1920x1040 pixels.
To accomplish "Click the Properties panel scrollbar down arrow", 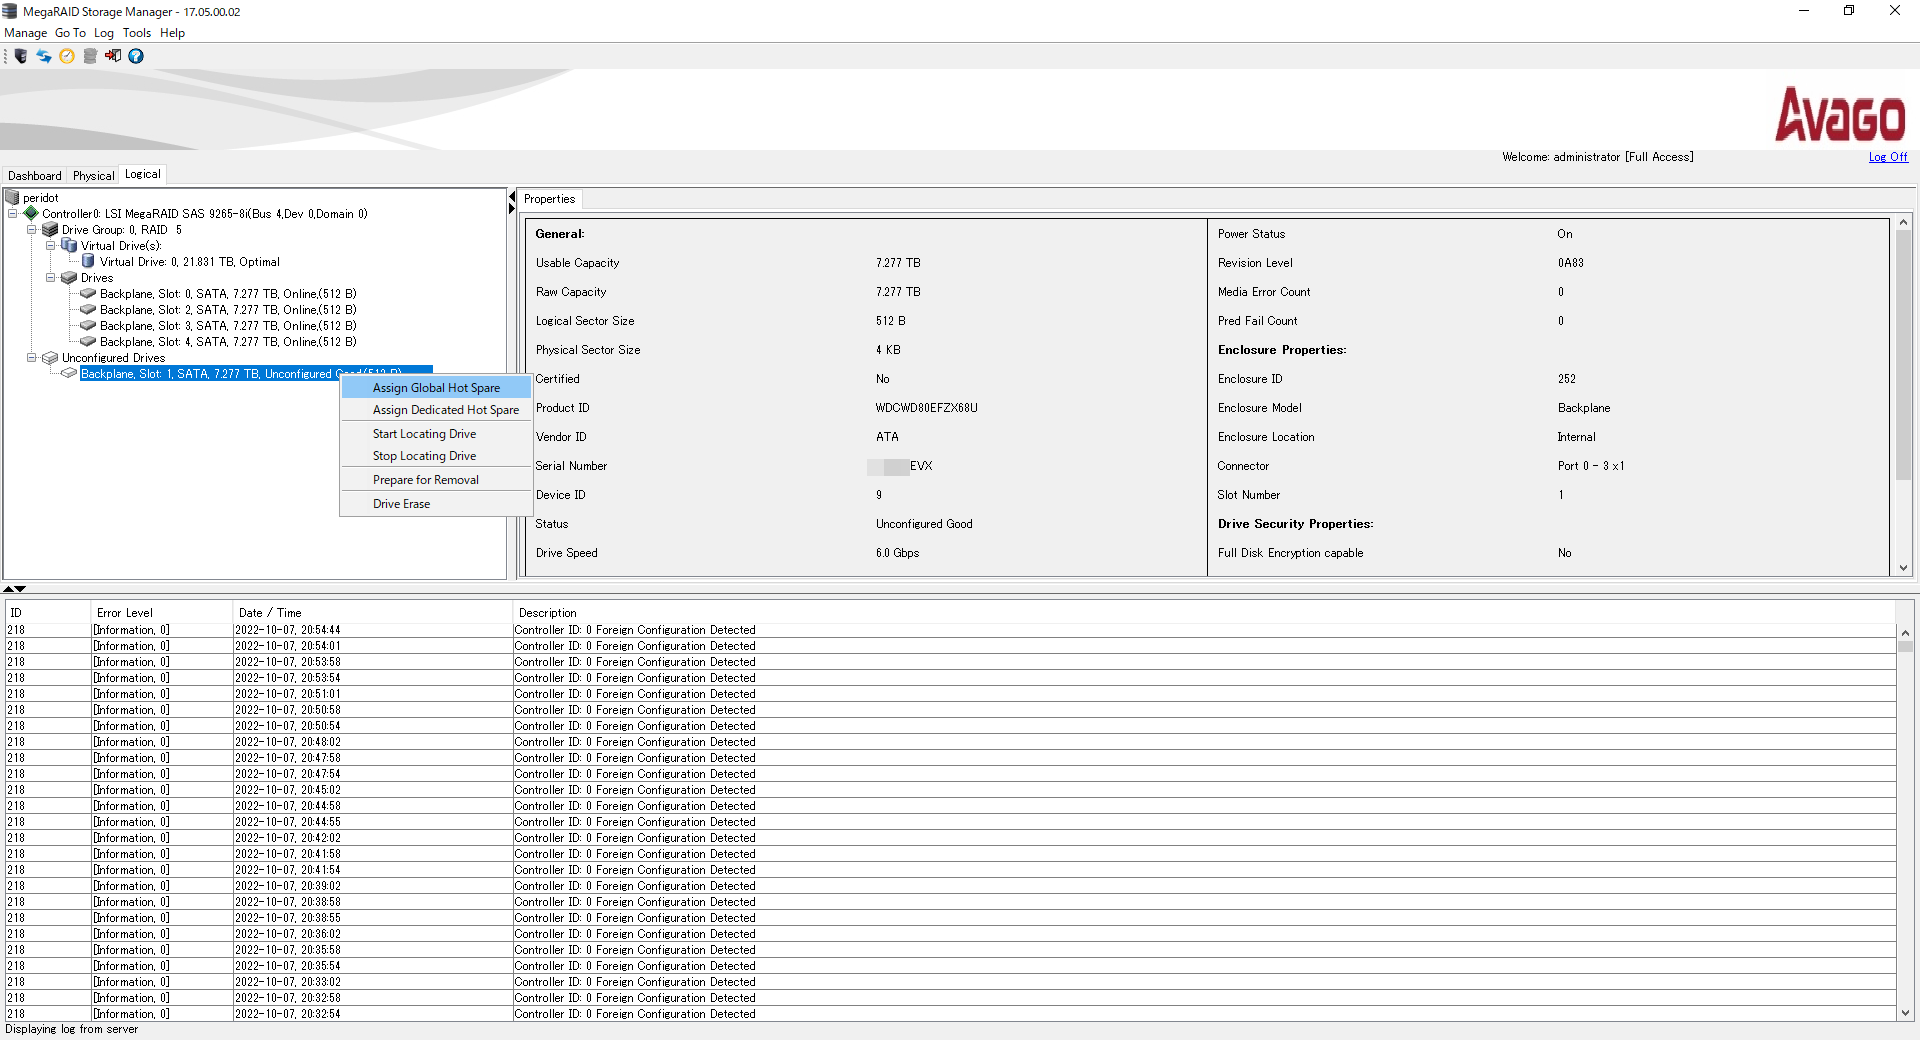I will 1903,568.
